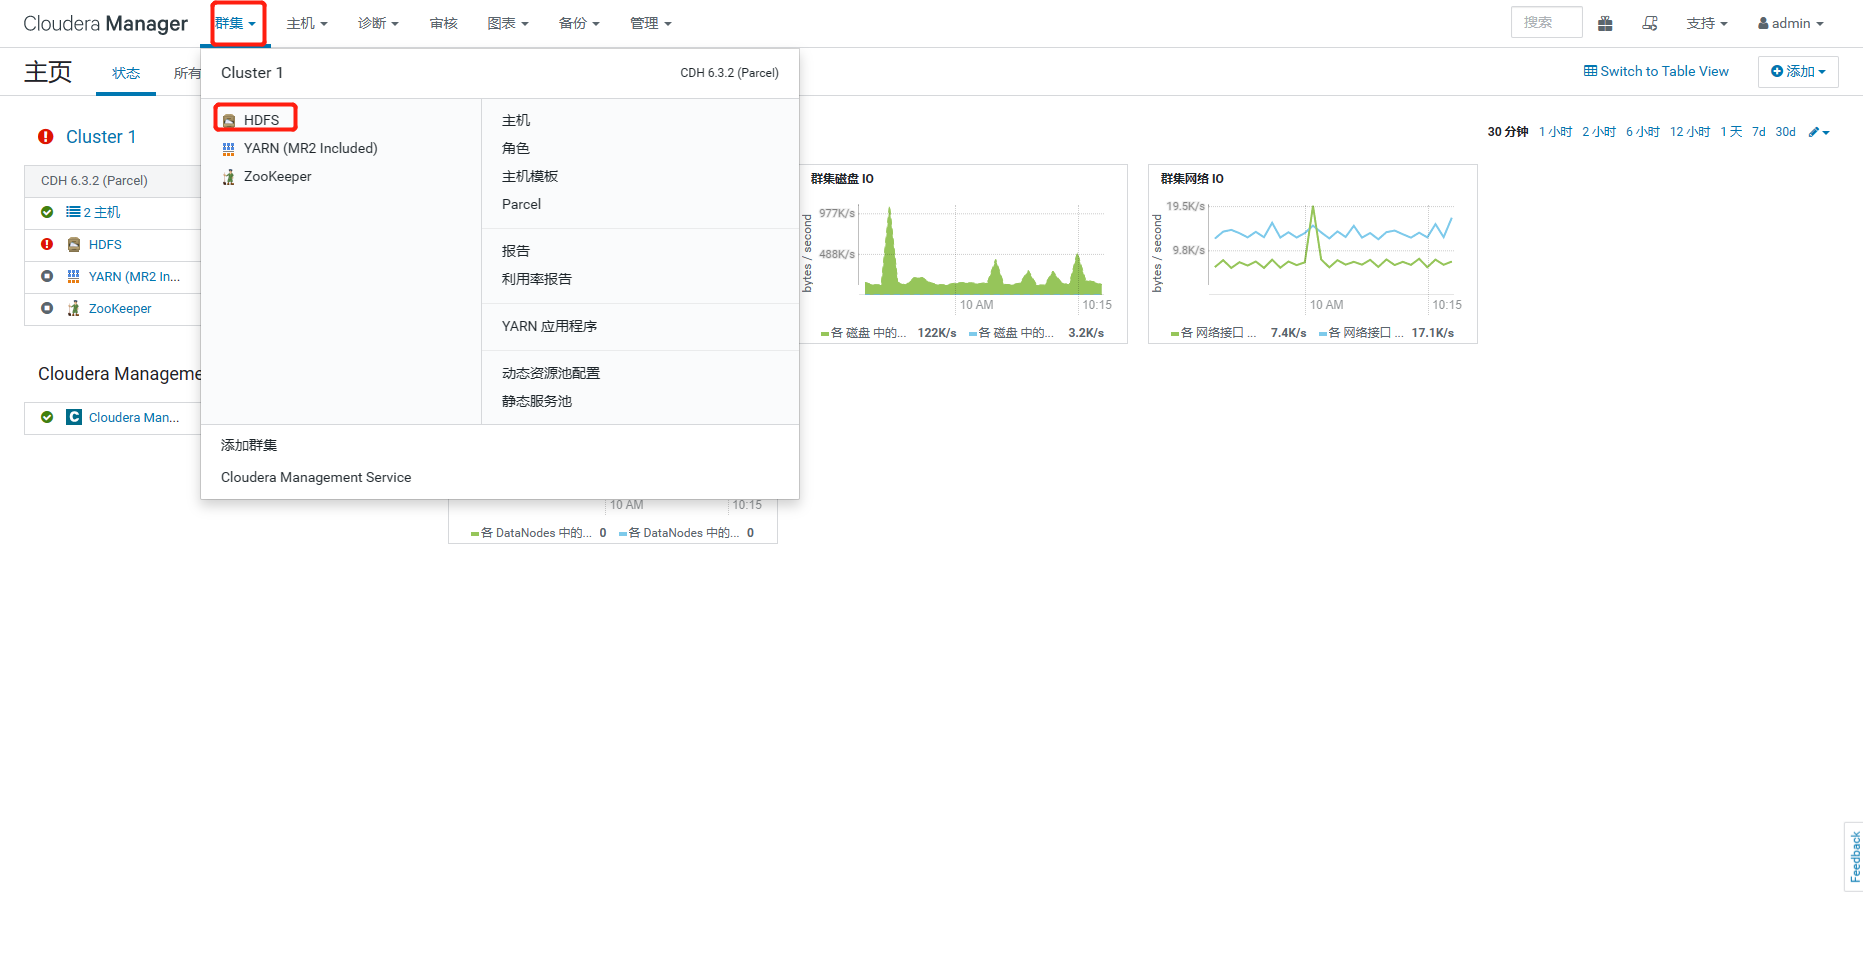Image resolution: width=1863 pixels, height=969 pixels.
Task: Open YARN 应用程序 from the dropdown
Action: pos(549,327)
